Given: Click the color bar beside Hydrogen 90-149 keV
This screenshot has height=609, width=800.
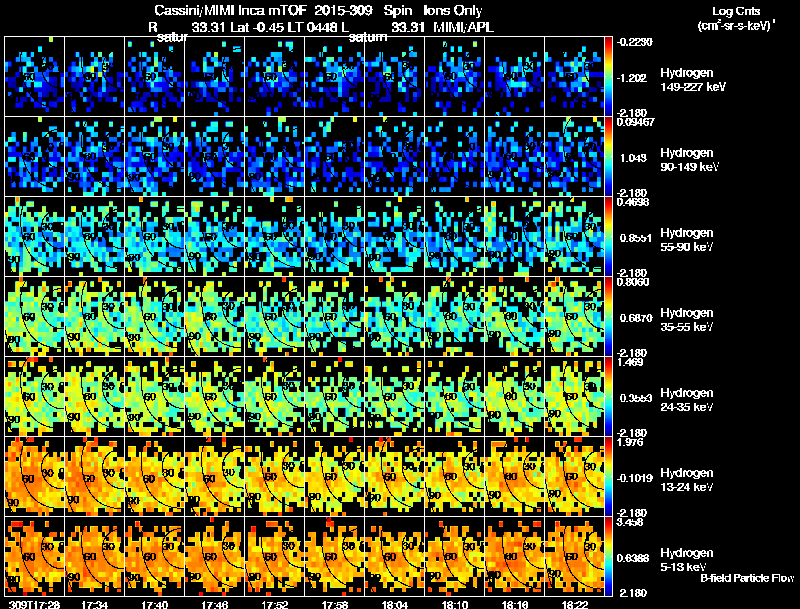Looking at the screenshot, I should point(608,157).
